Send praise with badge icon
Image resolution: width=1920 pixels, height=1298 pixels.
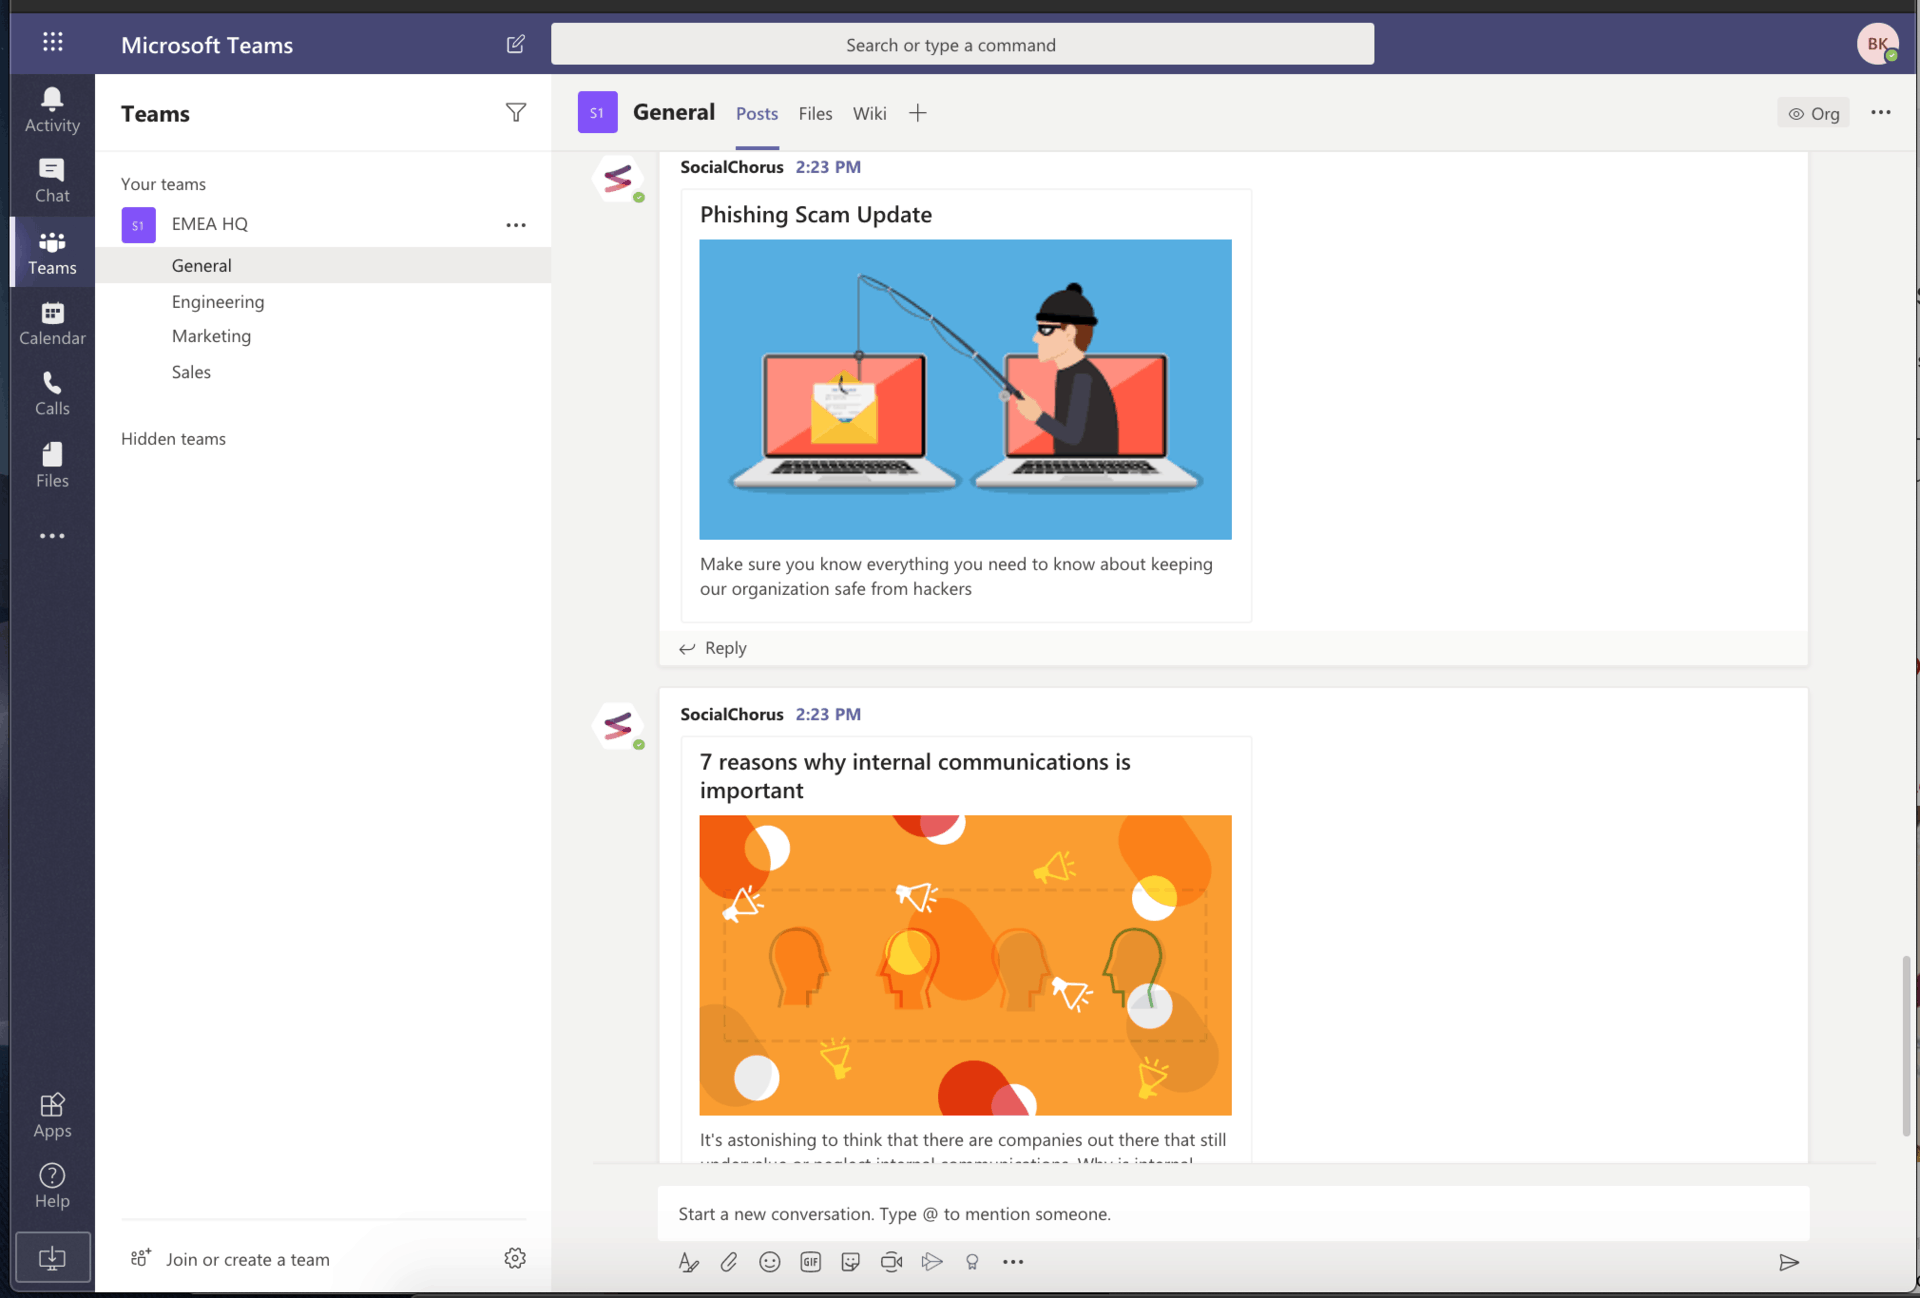pos(972,1262)
